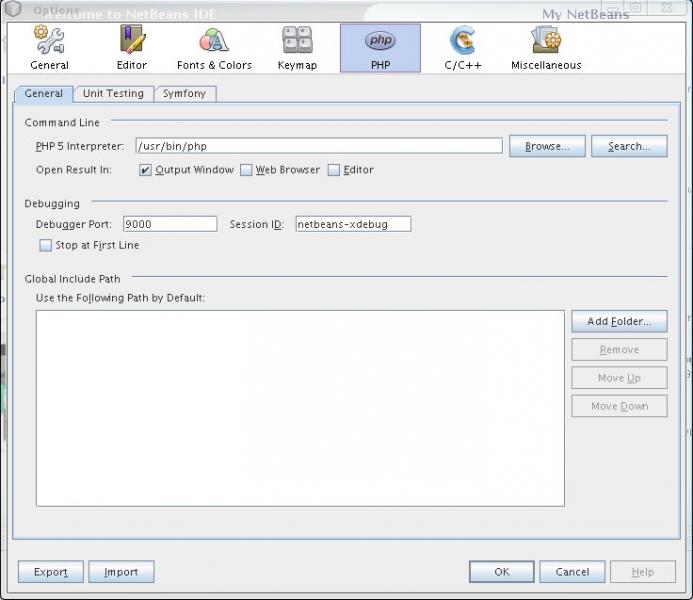Focus the Debugger Port field
The image size is (693, 600).
(170, 224)
